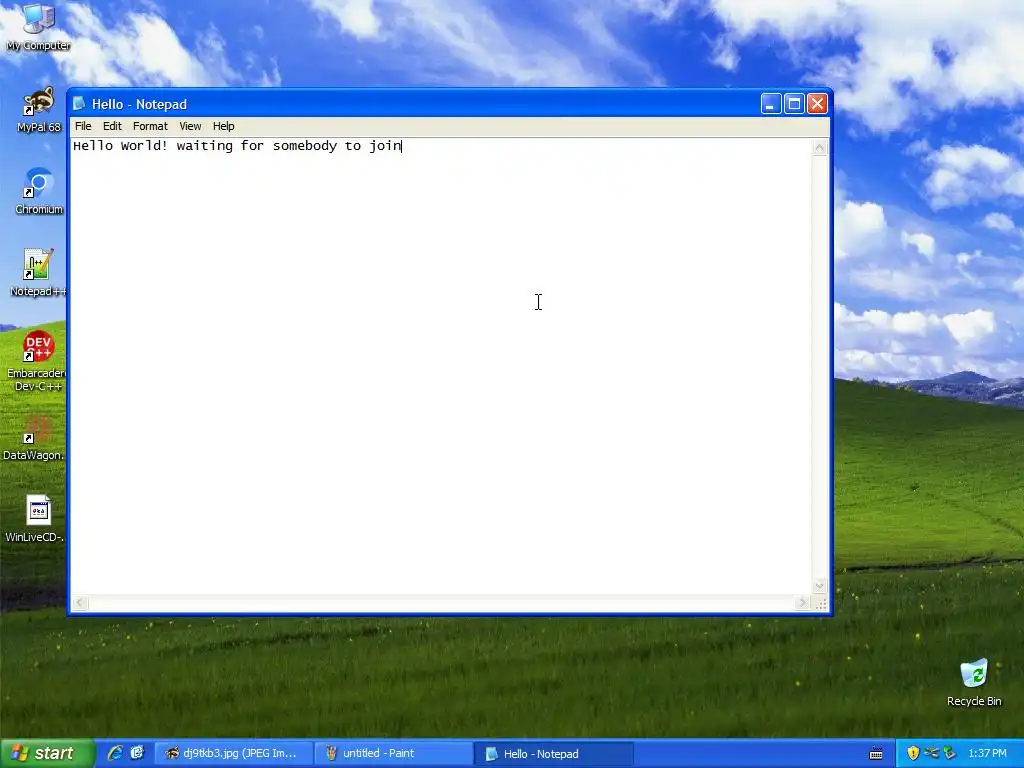This screenshot has height=768, width=1024.
Task: Open the Edit menu in Notepad
Action: (112, 126)
